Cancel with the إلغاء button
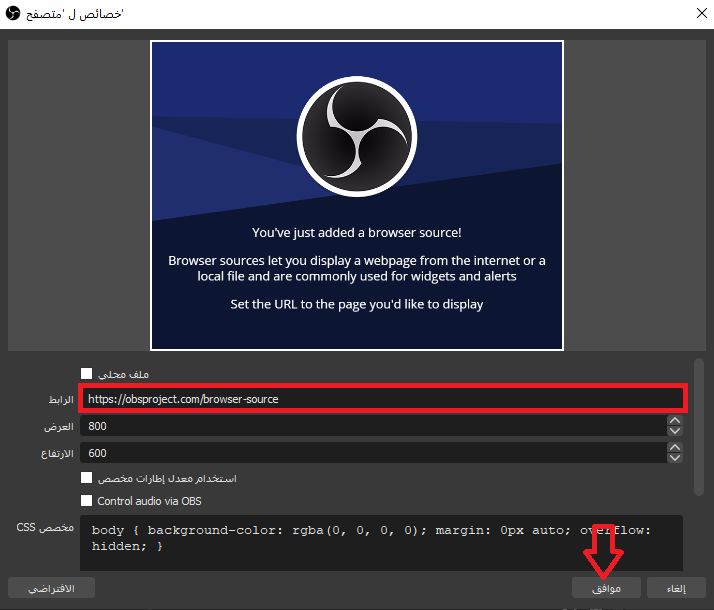 pyautogui.click(x=676, y=588)
